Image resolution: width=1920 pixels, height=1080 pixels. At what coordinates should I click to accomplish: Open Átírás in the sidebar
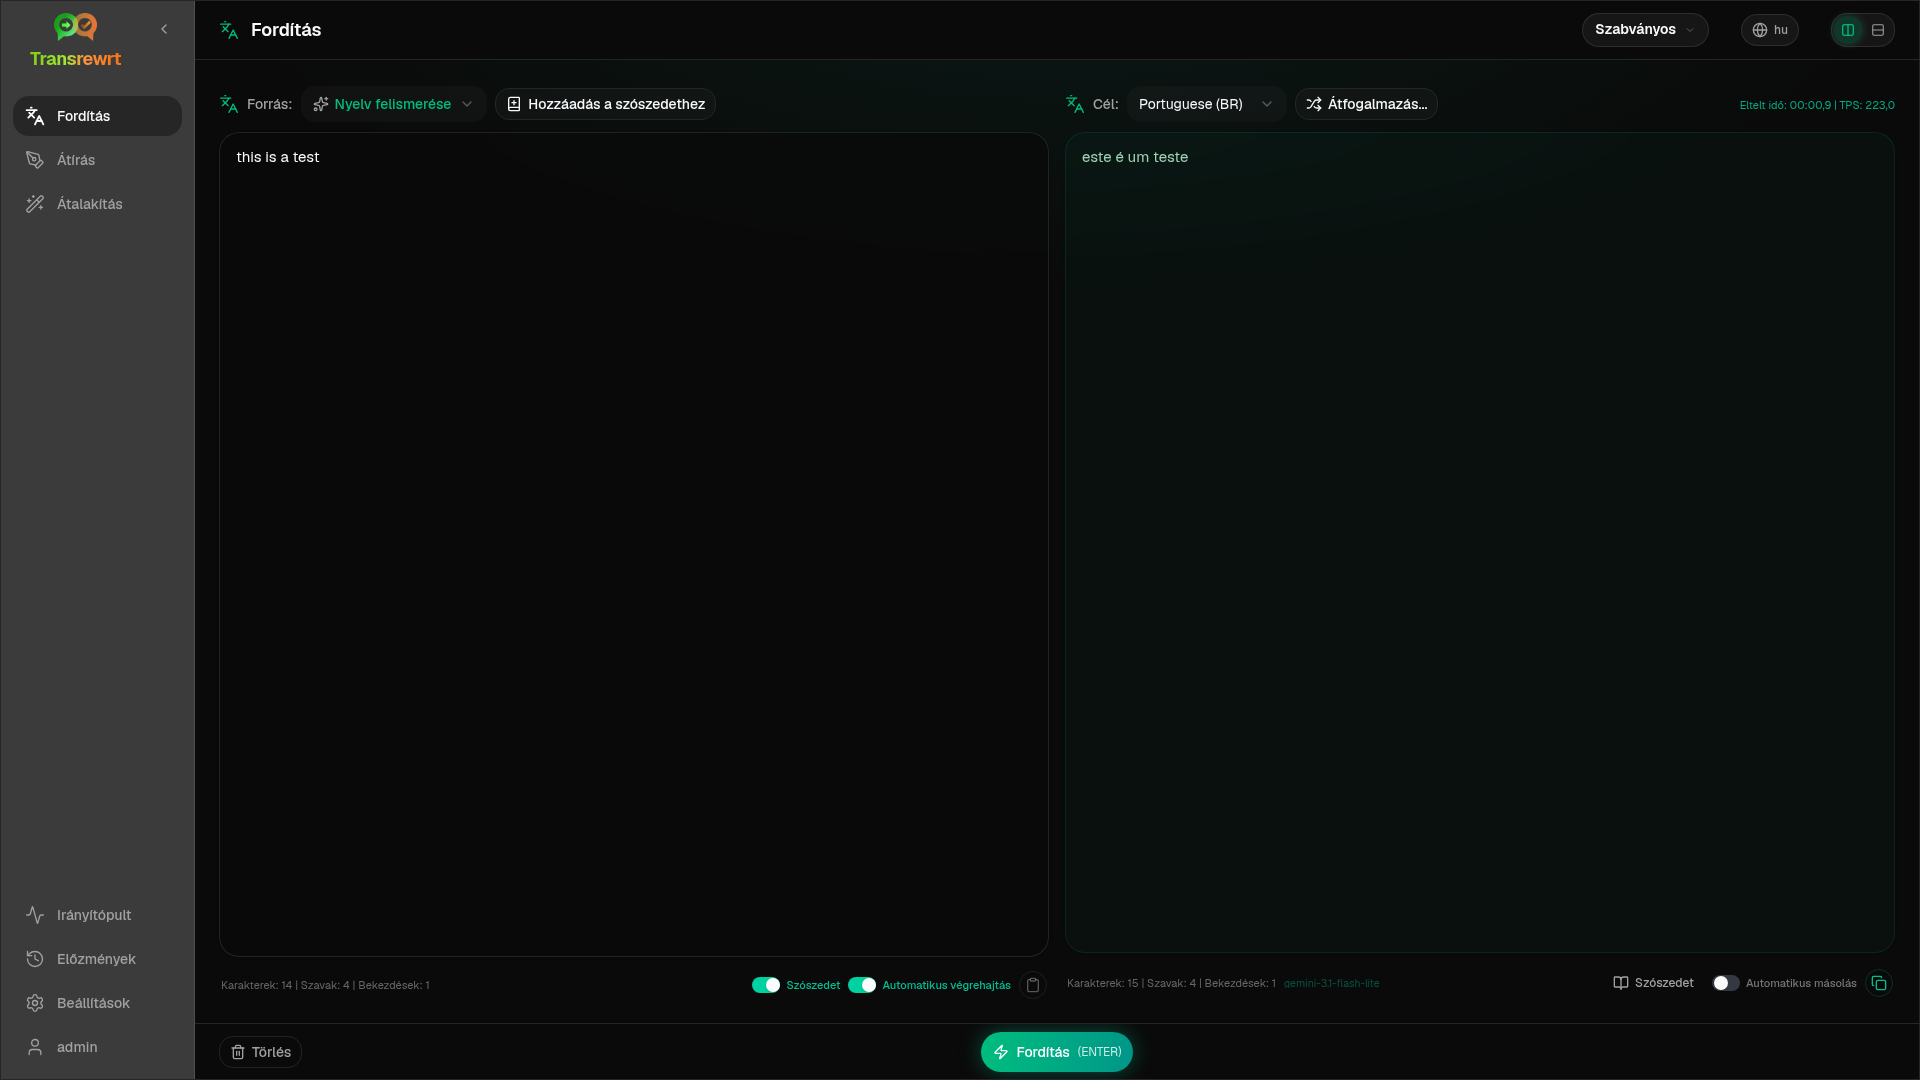[x=97, y=160]
